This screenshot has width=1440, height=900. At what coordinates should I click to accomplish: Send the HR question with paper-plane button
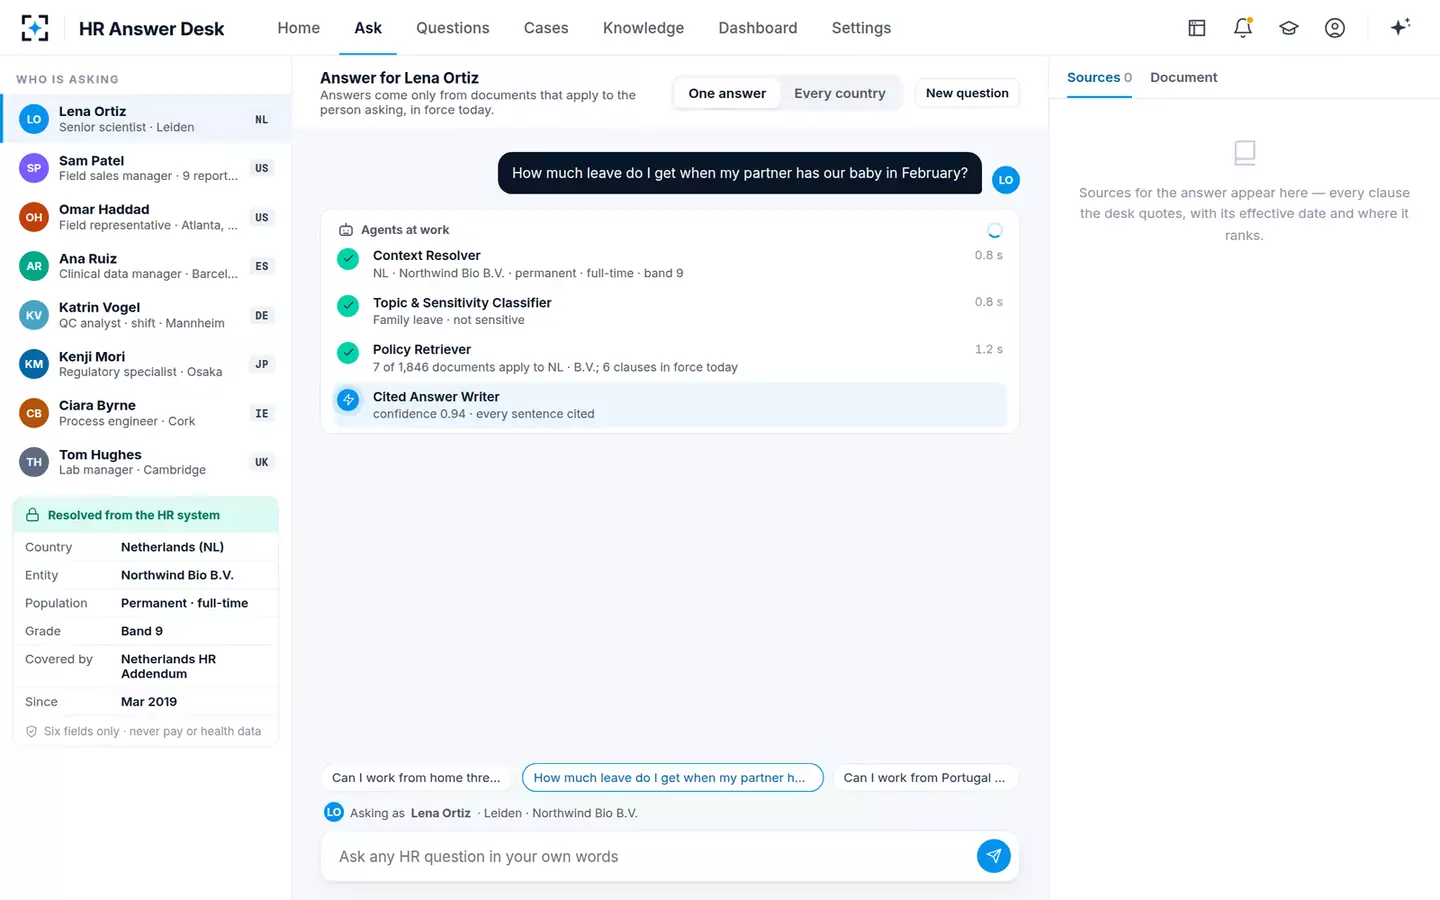click(993, 856)
